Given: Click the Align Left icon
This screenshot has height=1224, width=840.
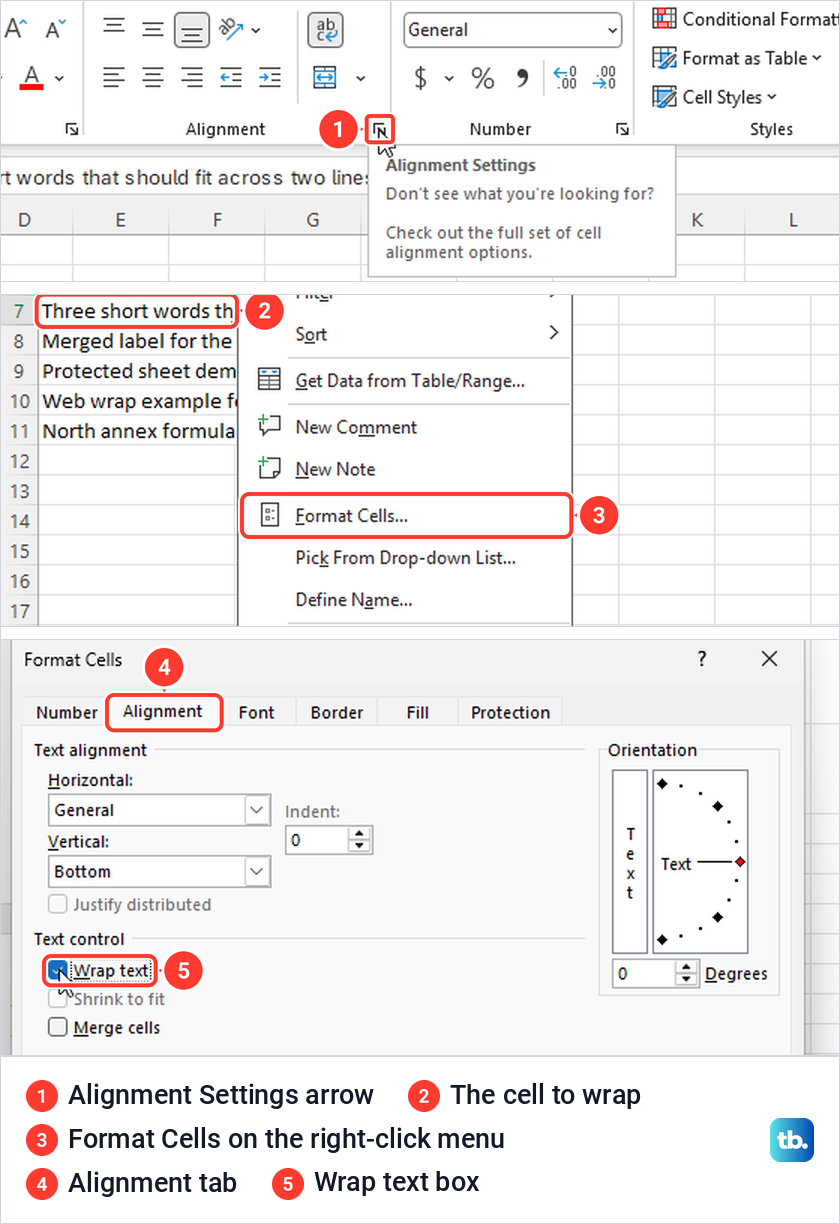Looking at the screenshot, I should [x=115, y=77].
